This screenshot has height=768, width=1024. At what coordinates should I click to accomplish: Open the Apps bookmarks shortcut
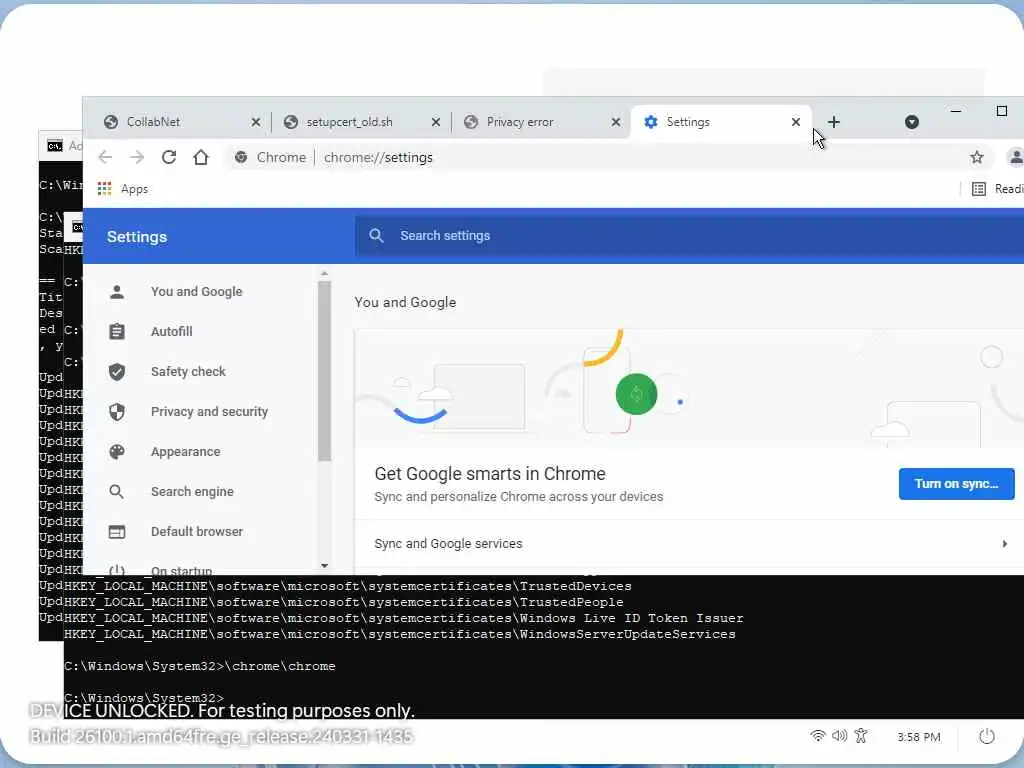pyautogui.click(x=123, y=189)
